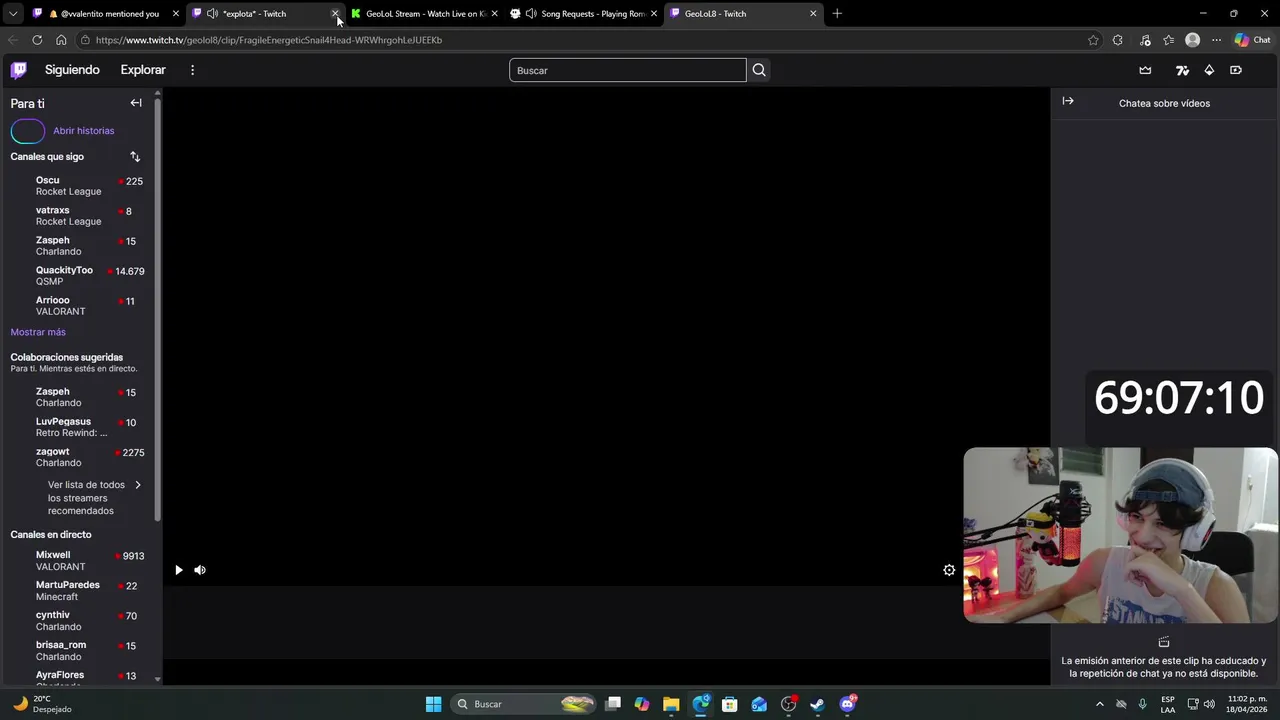Viewport: 1280px width, 720px height.
Task: Open LuvPegasus suggested channel
Action: 80,427
